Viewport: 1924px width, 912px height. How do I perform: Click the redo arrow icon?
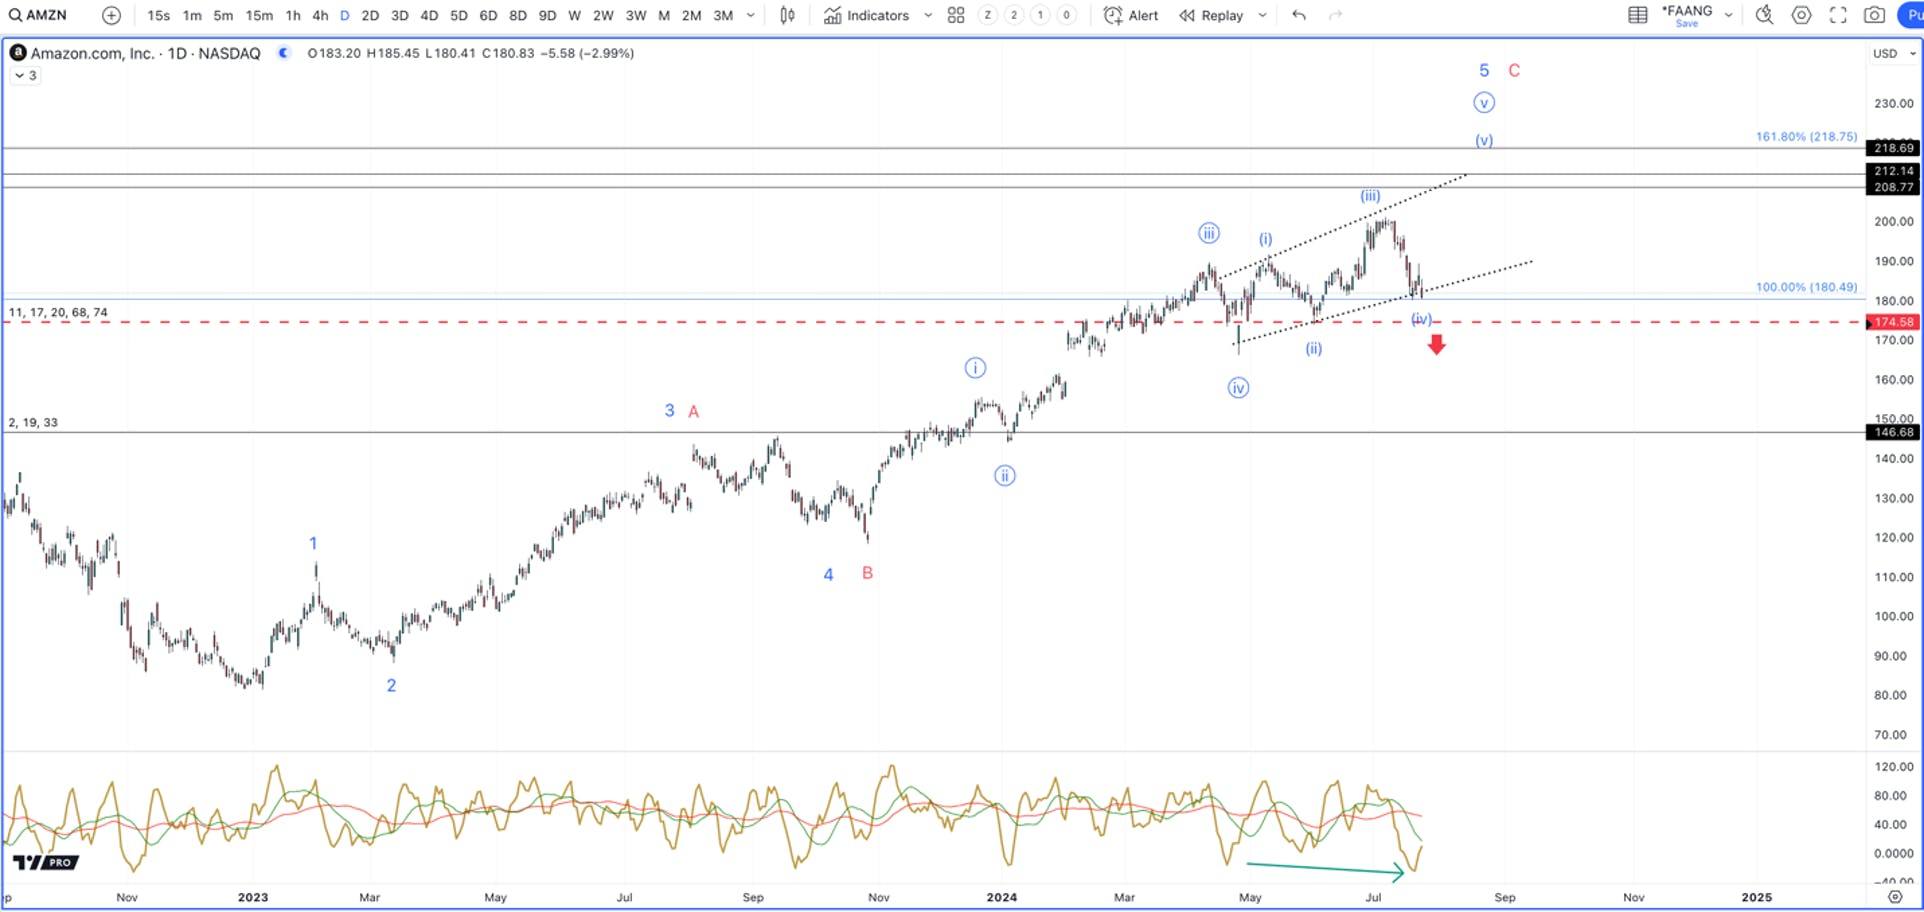coord(1335,15)
